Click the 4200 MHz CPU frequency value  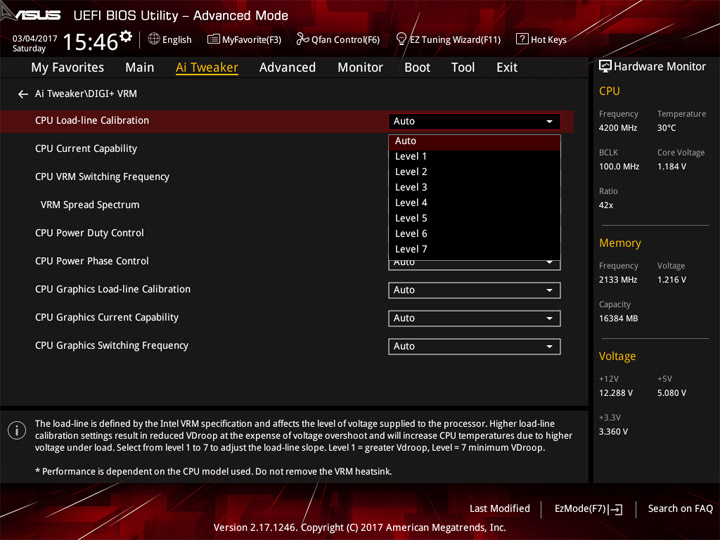pos(618,128)
